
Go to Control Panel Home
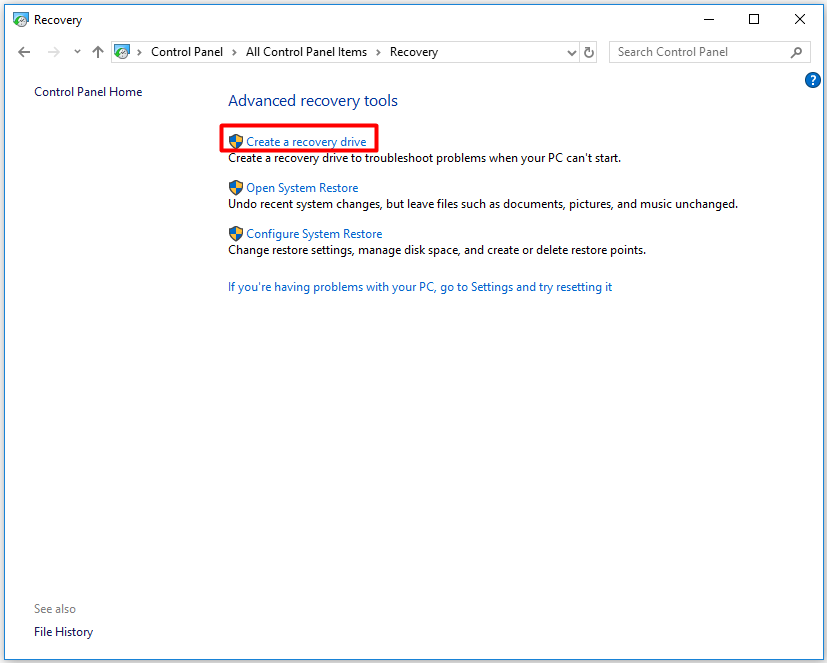[x=88, y=92]
